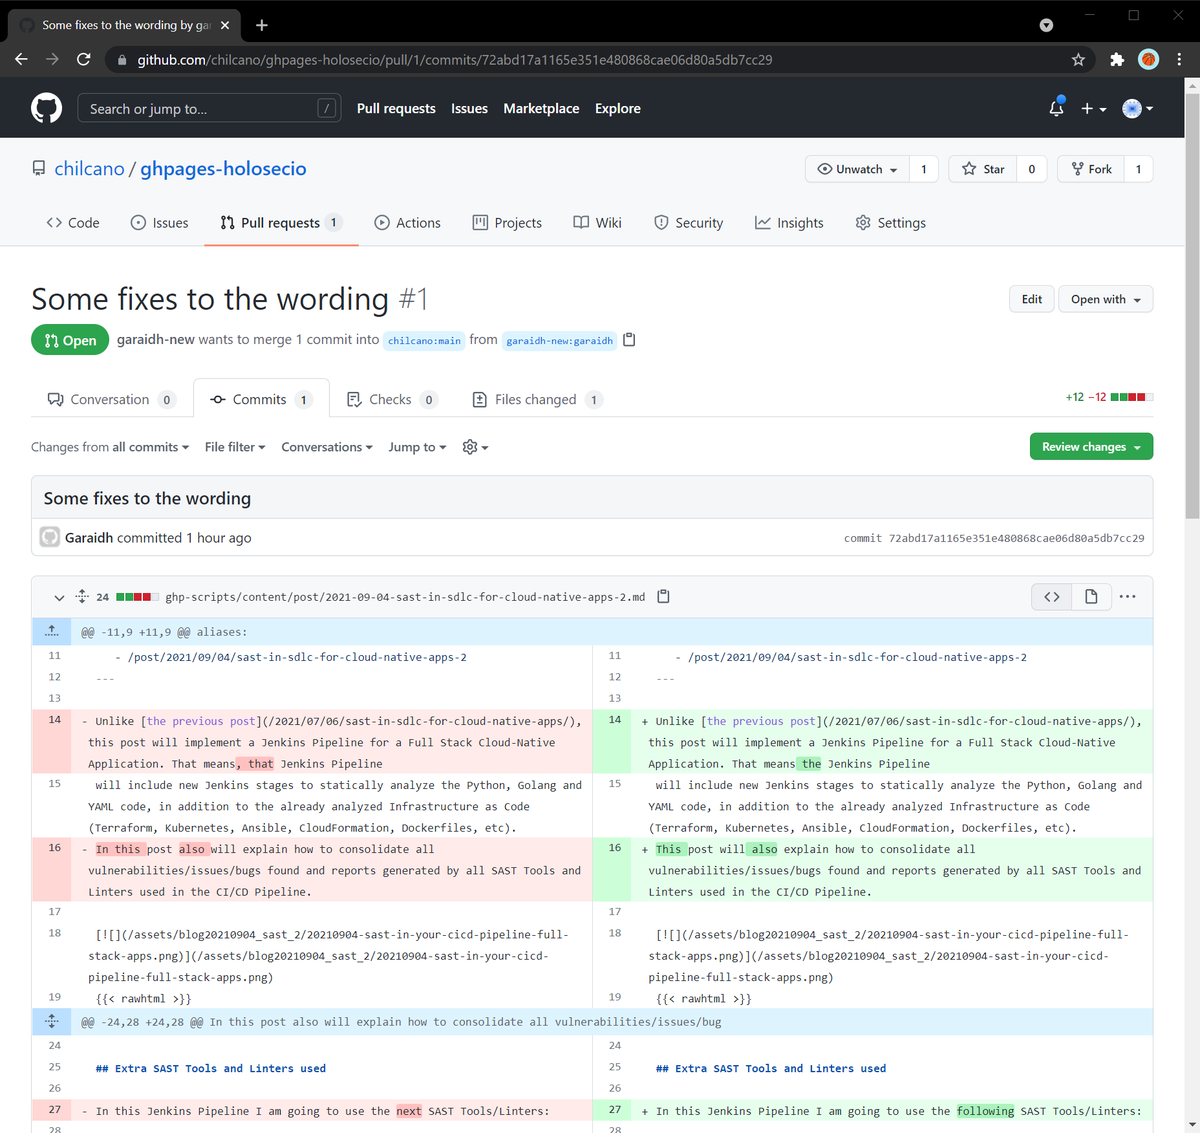Open the user avatar menu

click(x=1138, y=108)
